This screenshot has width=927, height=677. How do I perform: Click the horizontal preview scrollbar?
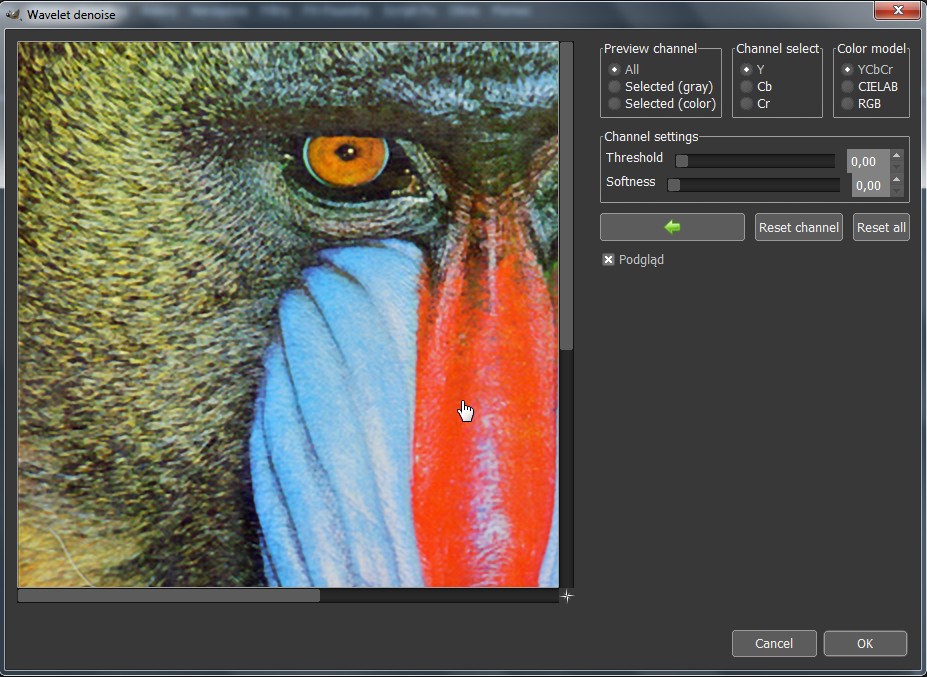tap(169, 596)
